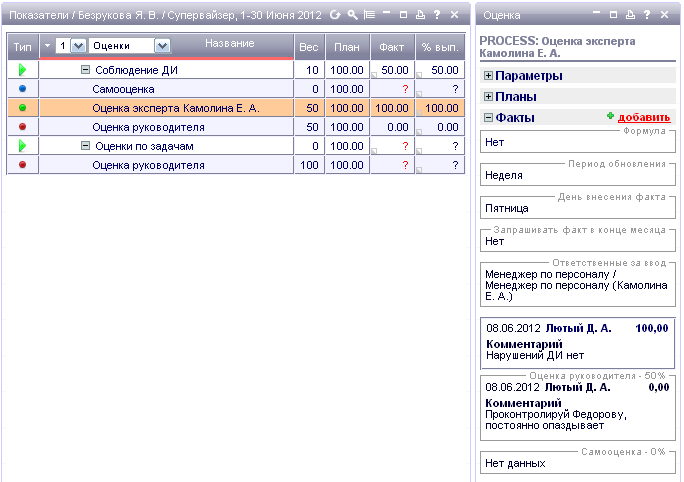Select the Самооценка row

pos(236,89)
